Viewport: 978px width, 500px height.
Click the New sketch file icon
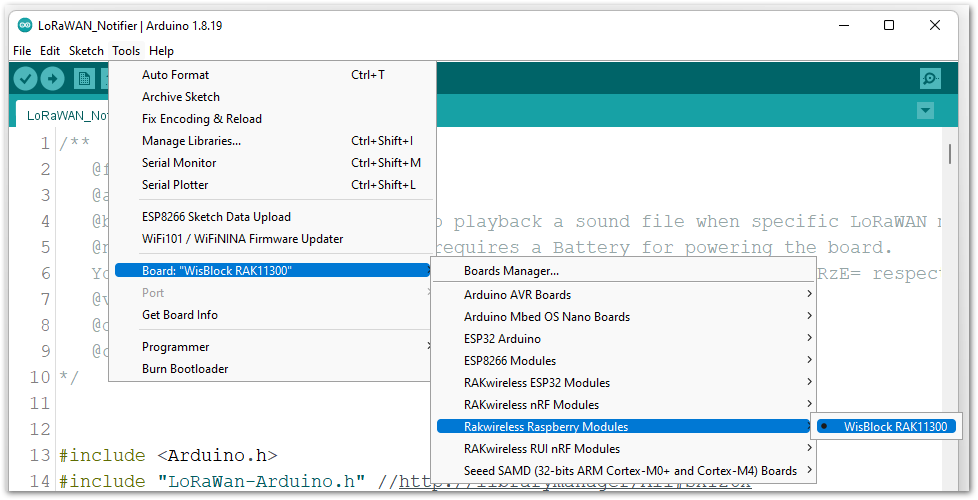pos(84,79)
